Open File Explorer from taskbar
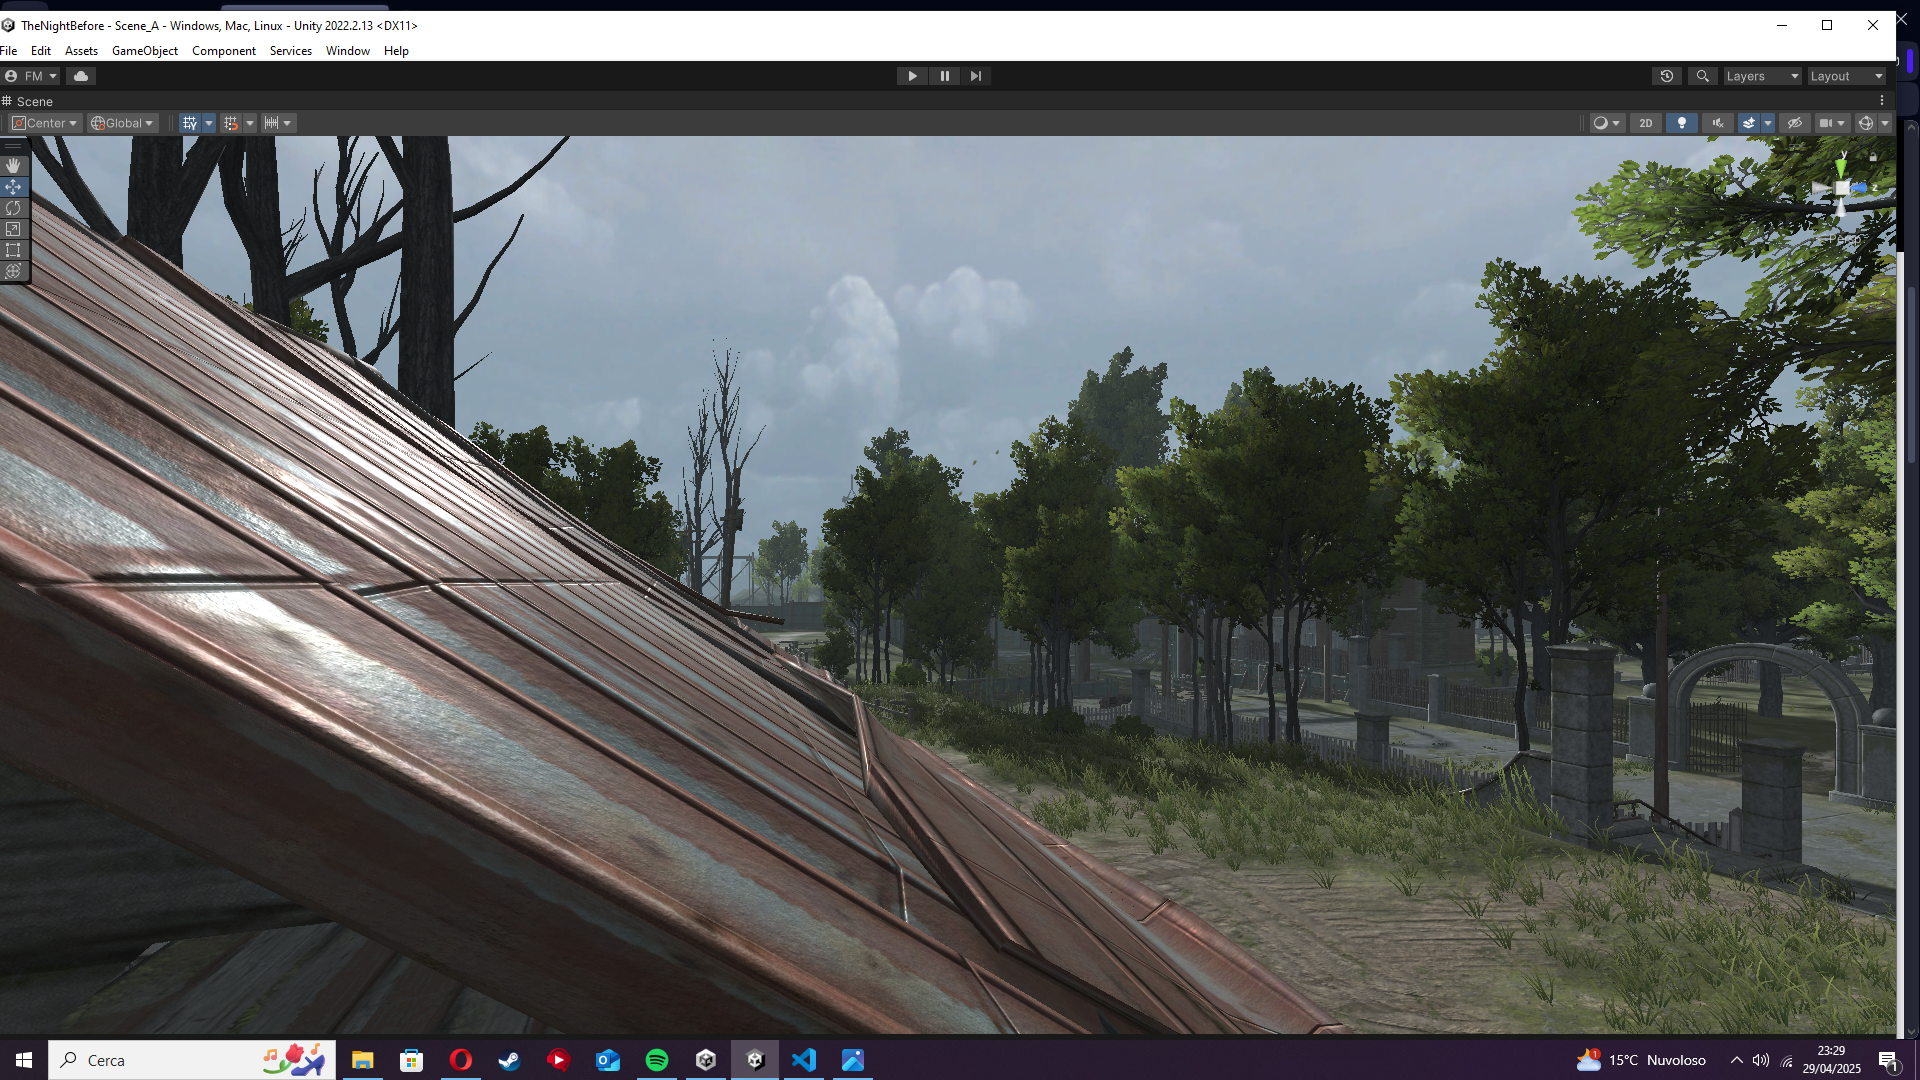This screenshot has height=1080, width=1920. point(362,1060)
